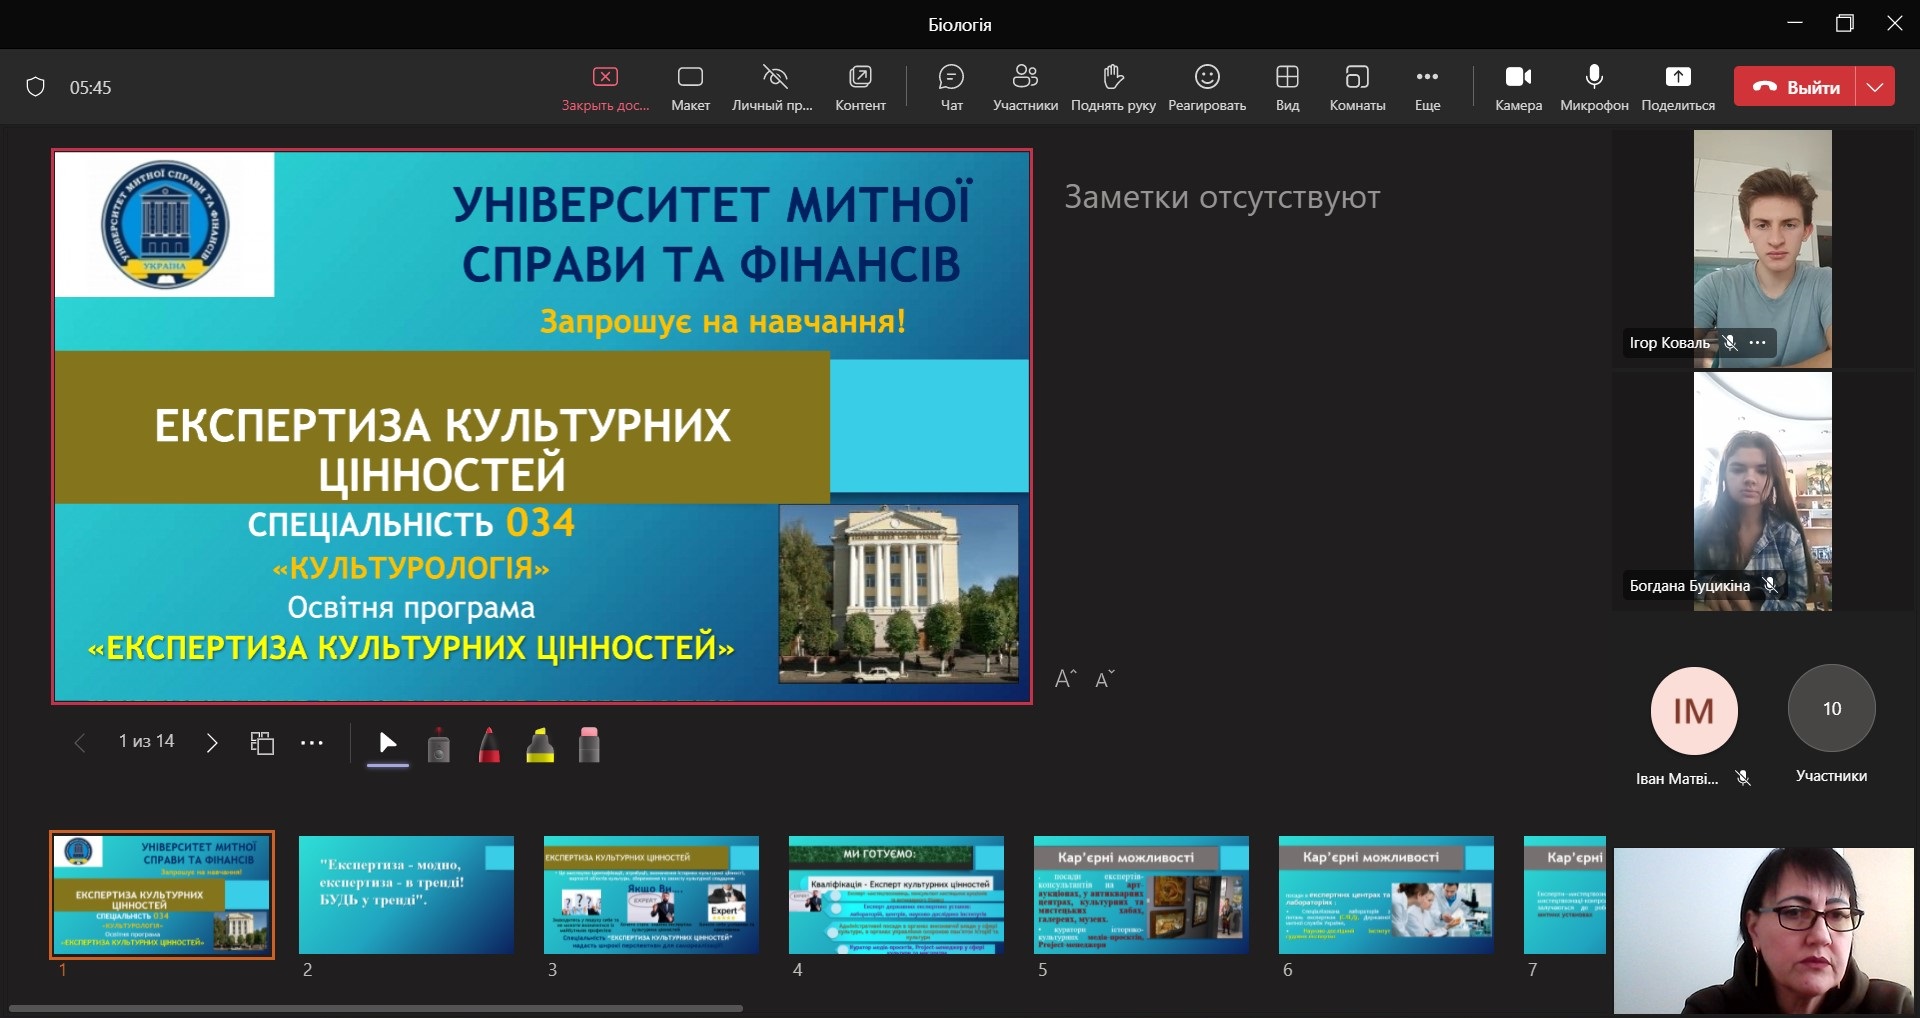This screenshot has height=1018, width=1920.
Task: Select slide thumbnail 3
Action: [x=651, y=895]
